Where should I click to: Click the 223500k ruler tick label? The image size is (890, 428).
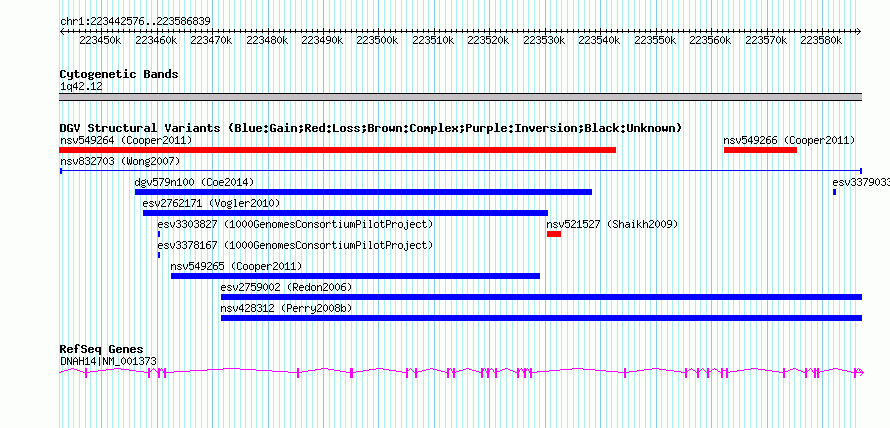(378, 41)
